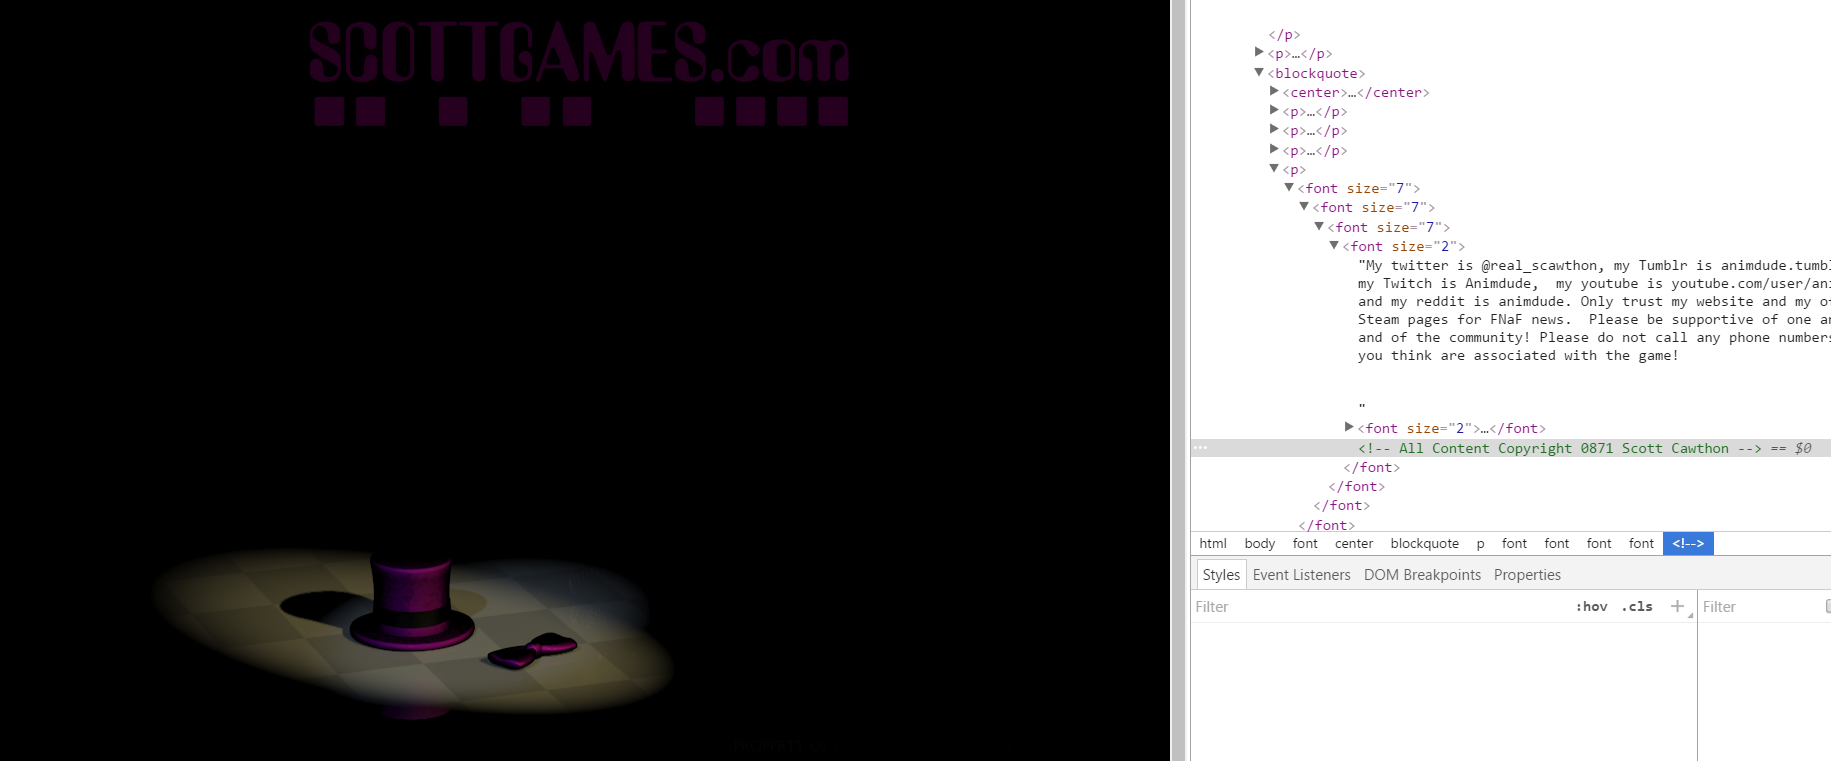1831x761 pixels.
Task: Collapse the opened p node inside blockquote
Action: point(1274,168)
